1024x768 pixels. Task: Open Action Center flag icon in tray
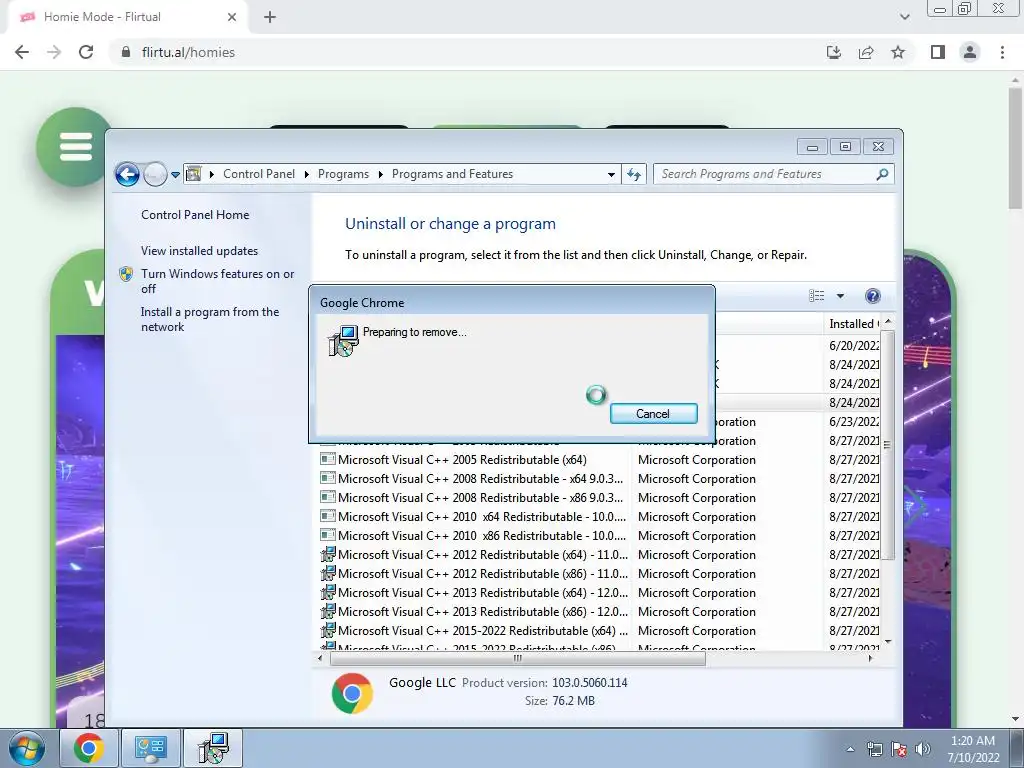[899, 749]
